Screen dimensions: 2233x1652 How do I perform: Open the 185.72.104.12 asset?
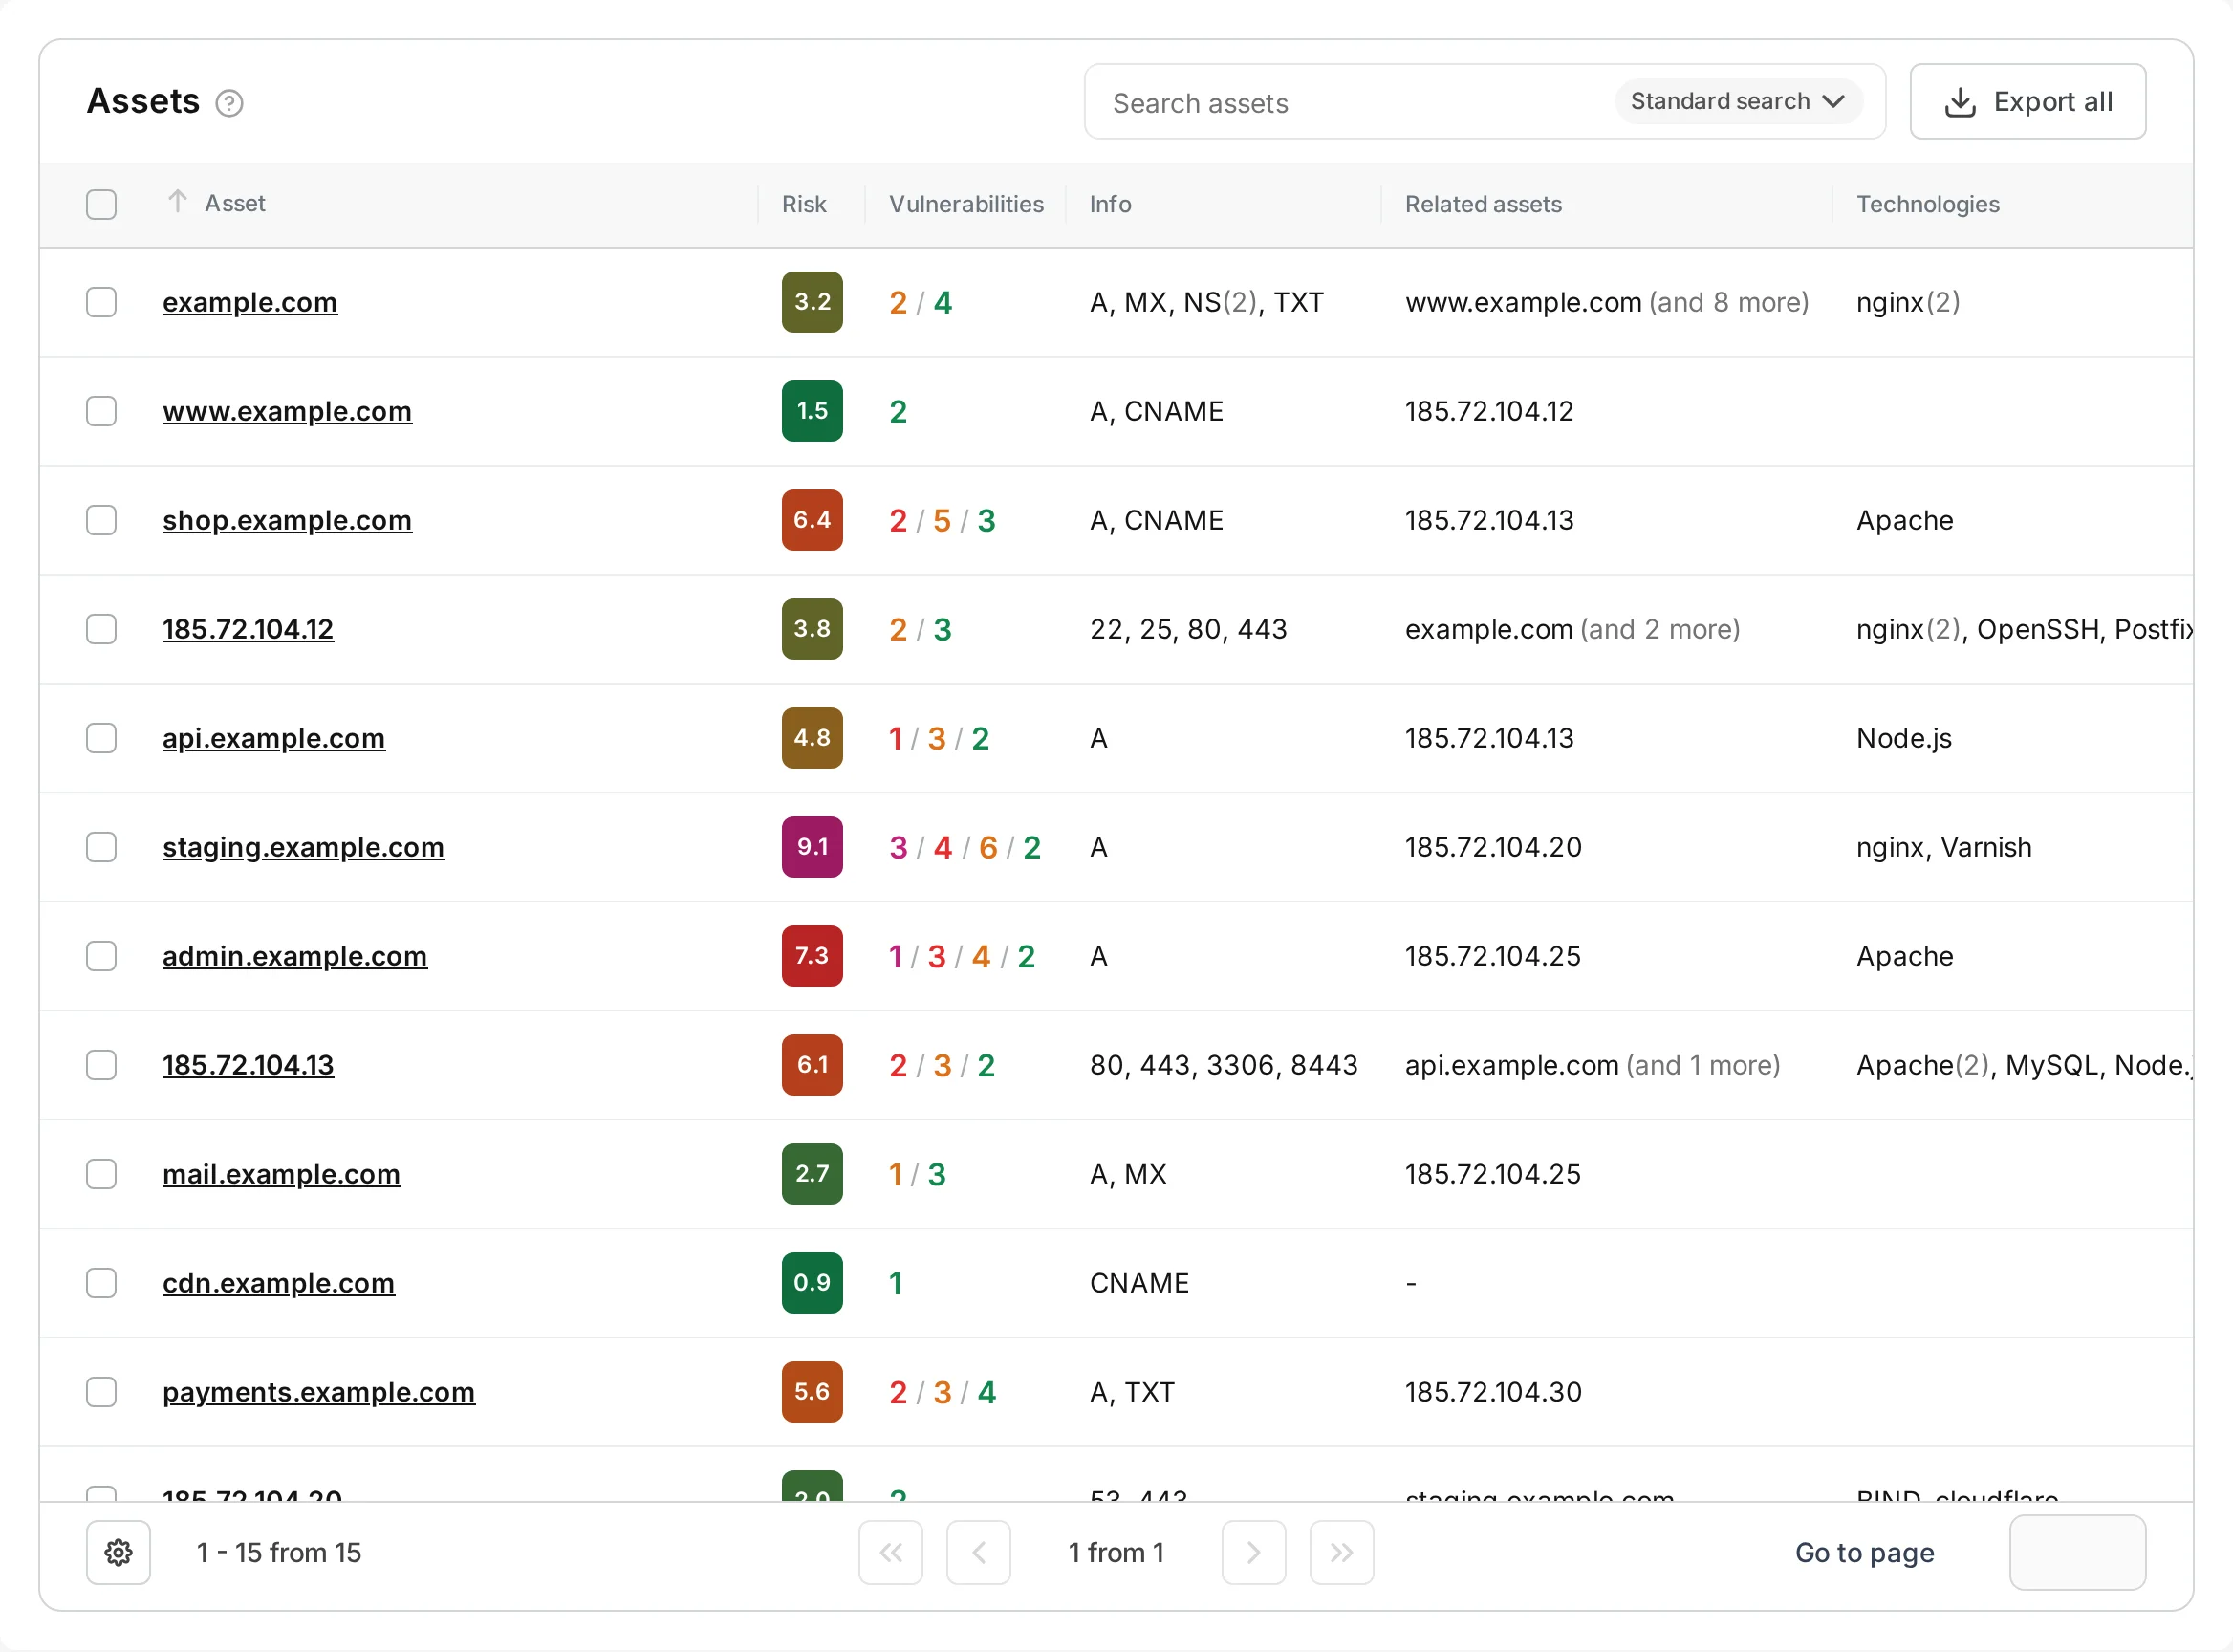click(x=248, y=629)
